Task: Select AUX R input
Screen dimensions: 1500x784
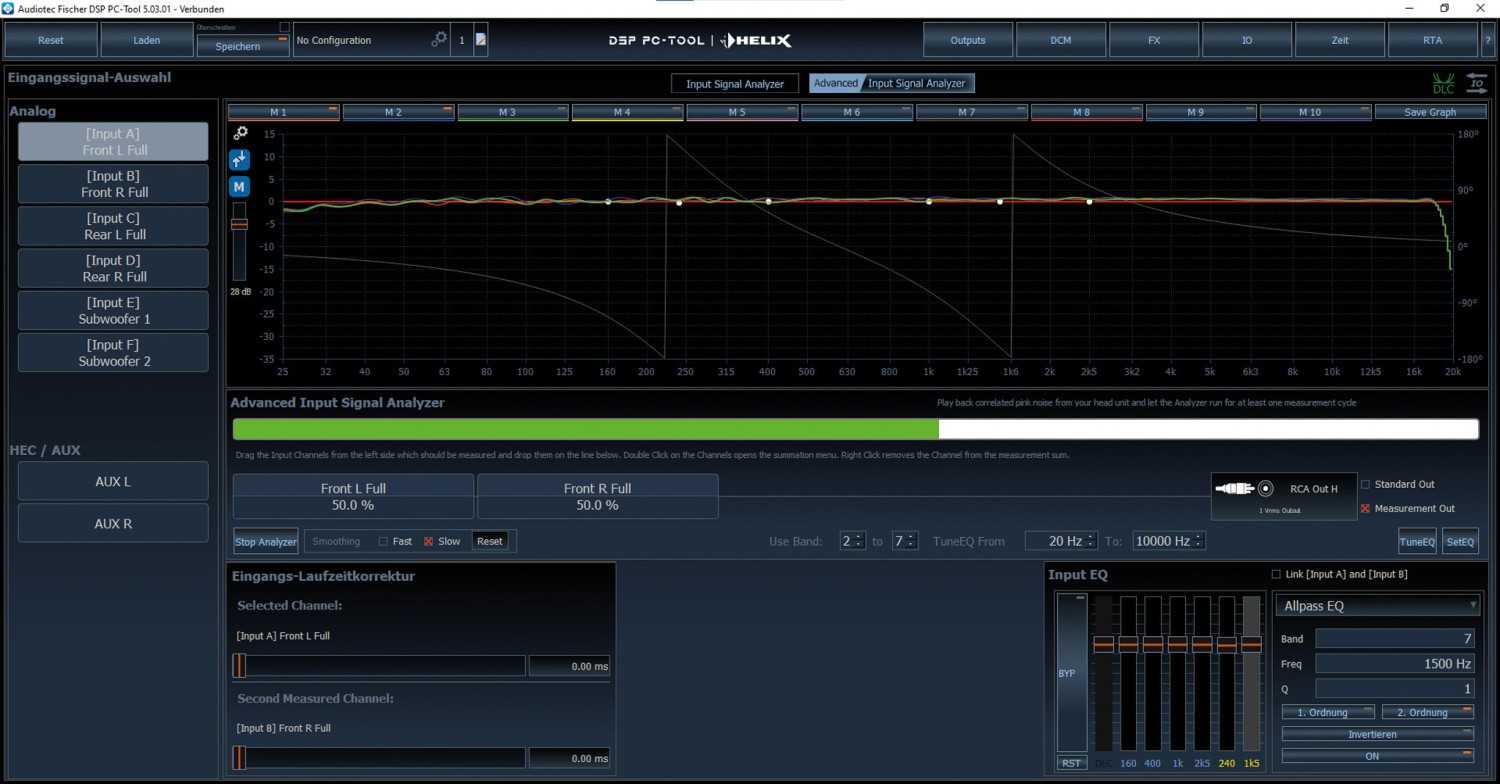Action: coord(113,523)
